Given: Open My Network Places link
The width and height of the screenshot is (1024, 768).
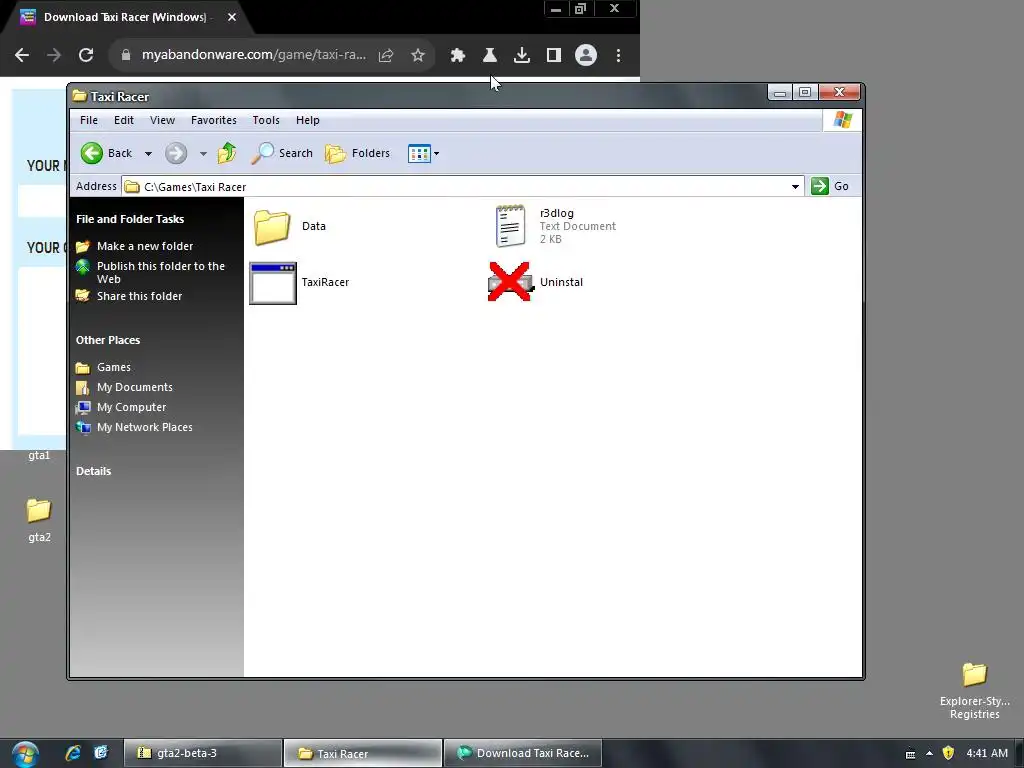Looking at the screenshot, I should click(x=134, y=427).
